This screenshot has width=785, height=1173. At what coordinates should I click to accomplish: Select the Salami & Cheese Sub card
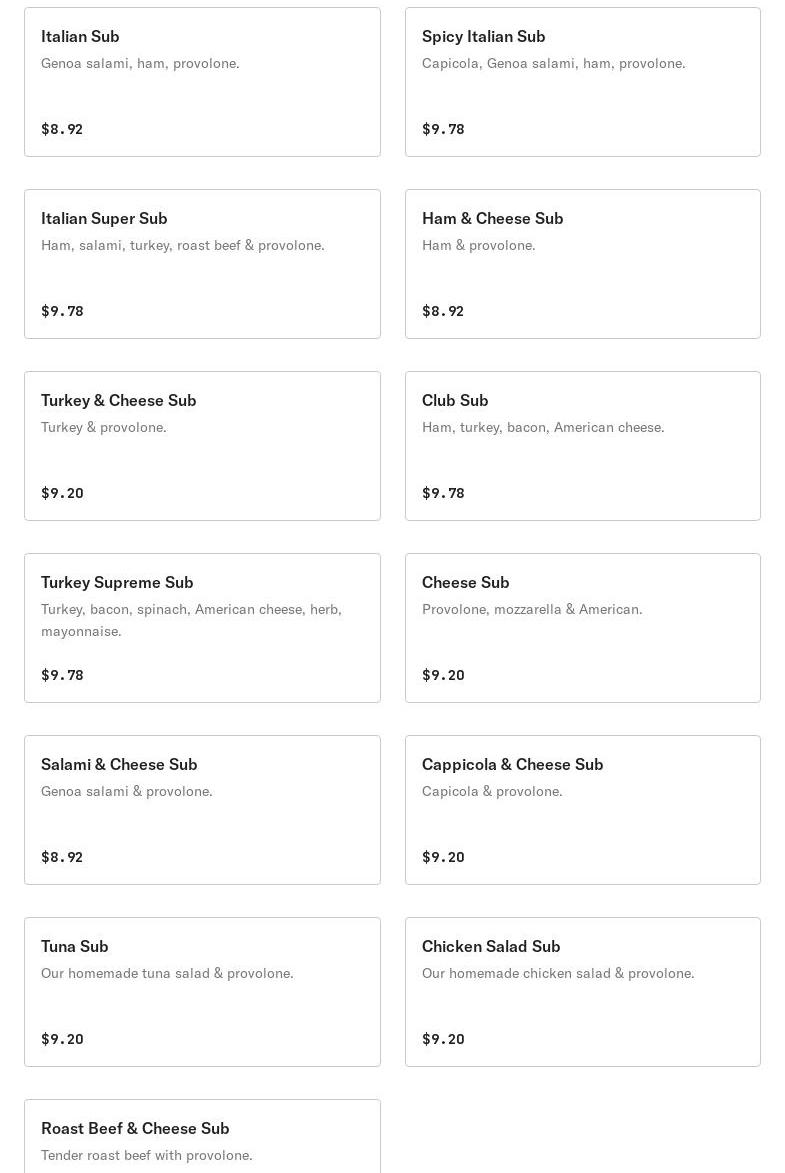(202, 810)
